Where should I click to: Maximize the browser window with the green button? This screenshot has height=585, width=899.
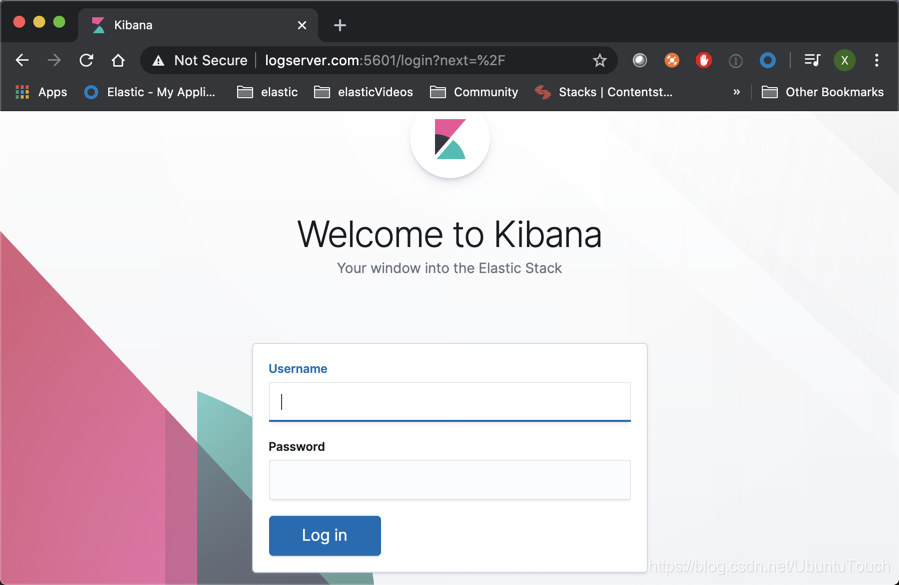pos(59,22)
